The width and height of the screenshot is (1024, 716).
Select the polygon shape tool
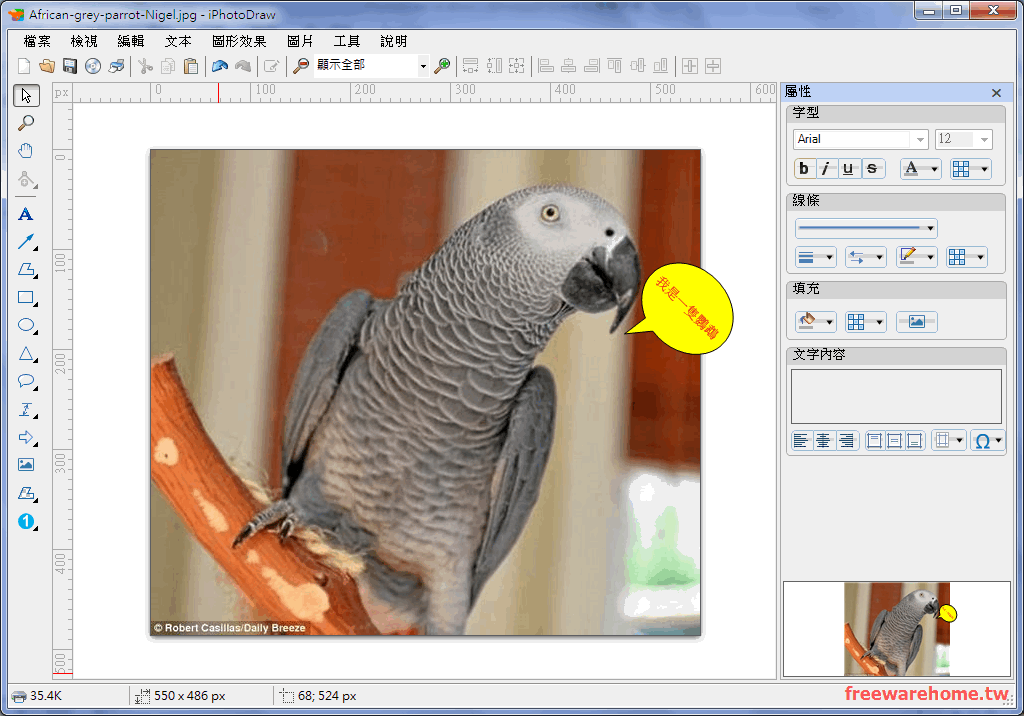pos(26,270)
